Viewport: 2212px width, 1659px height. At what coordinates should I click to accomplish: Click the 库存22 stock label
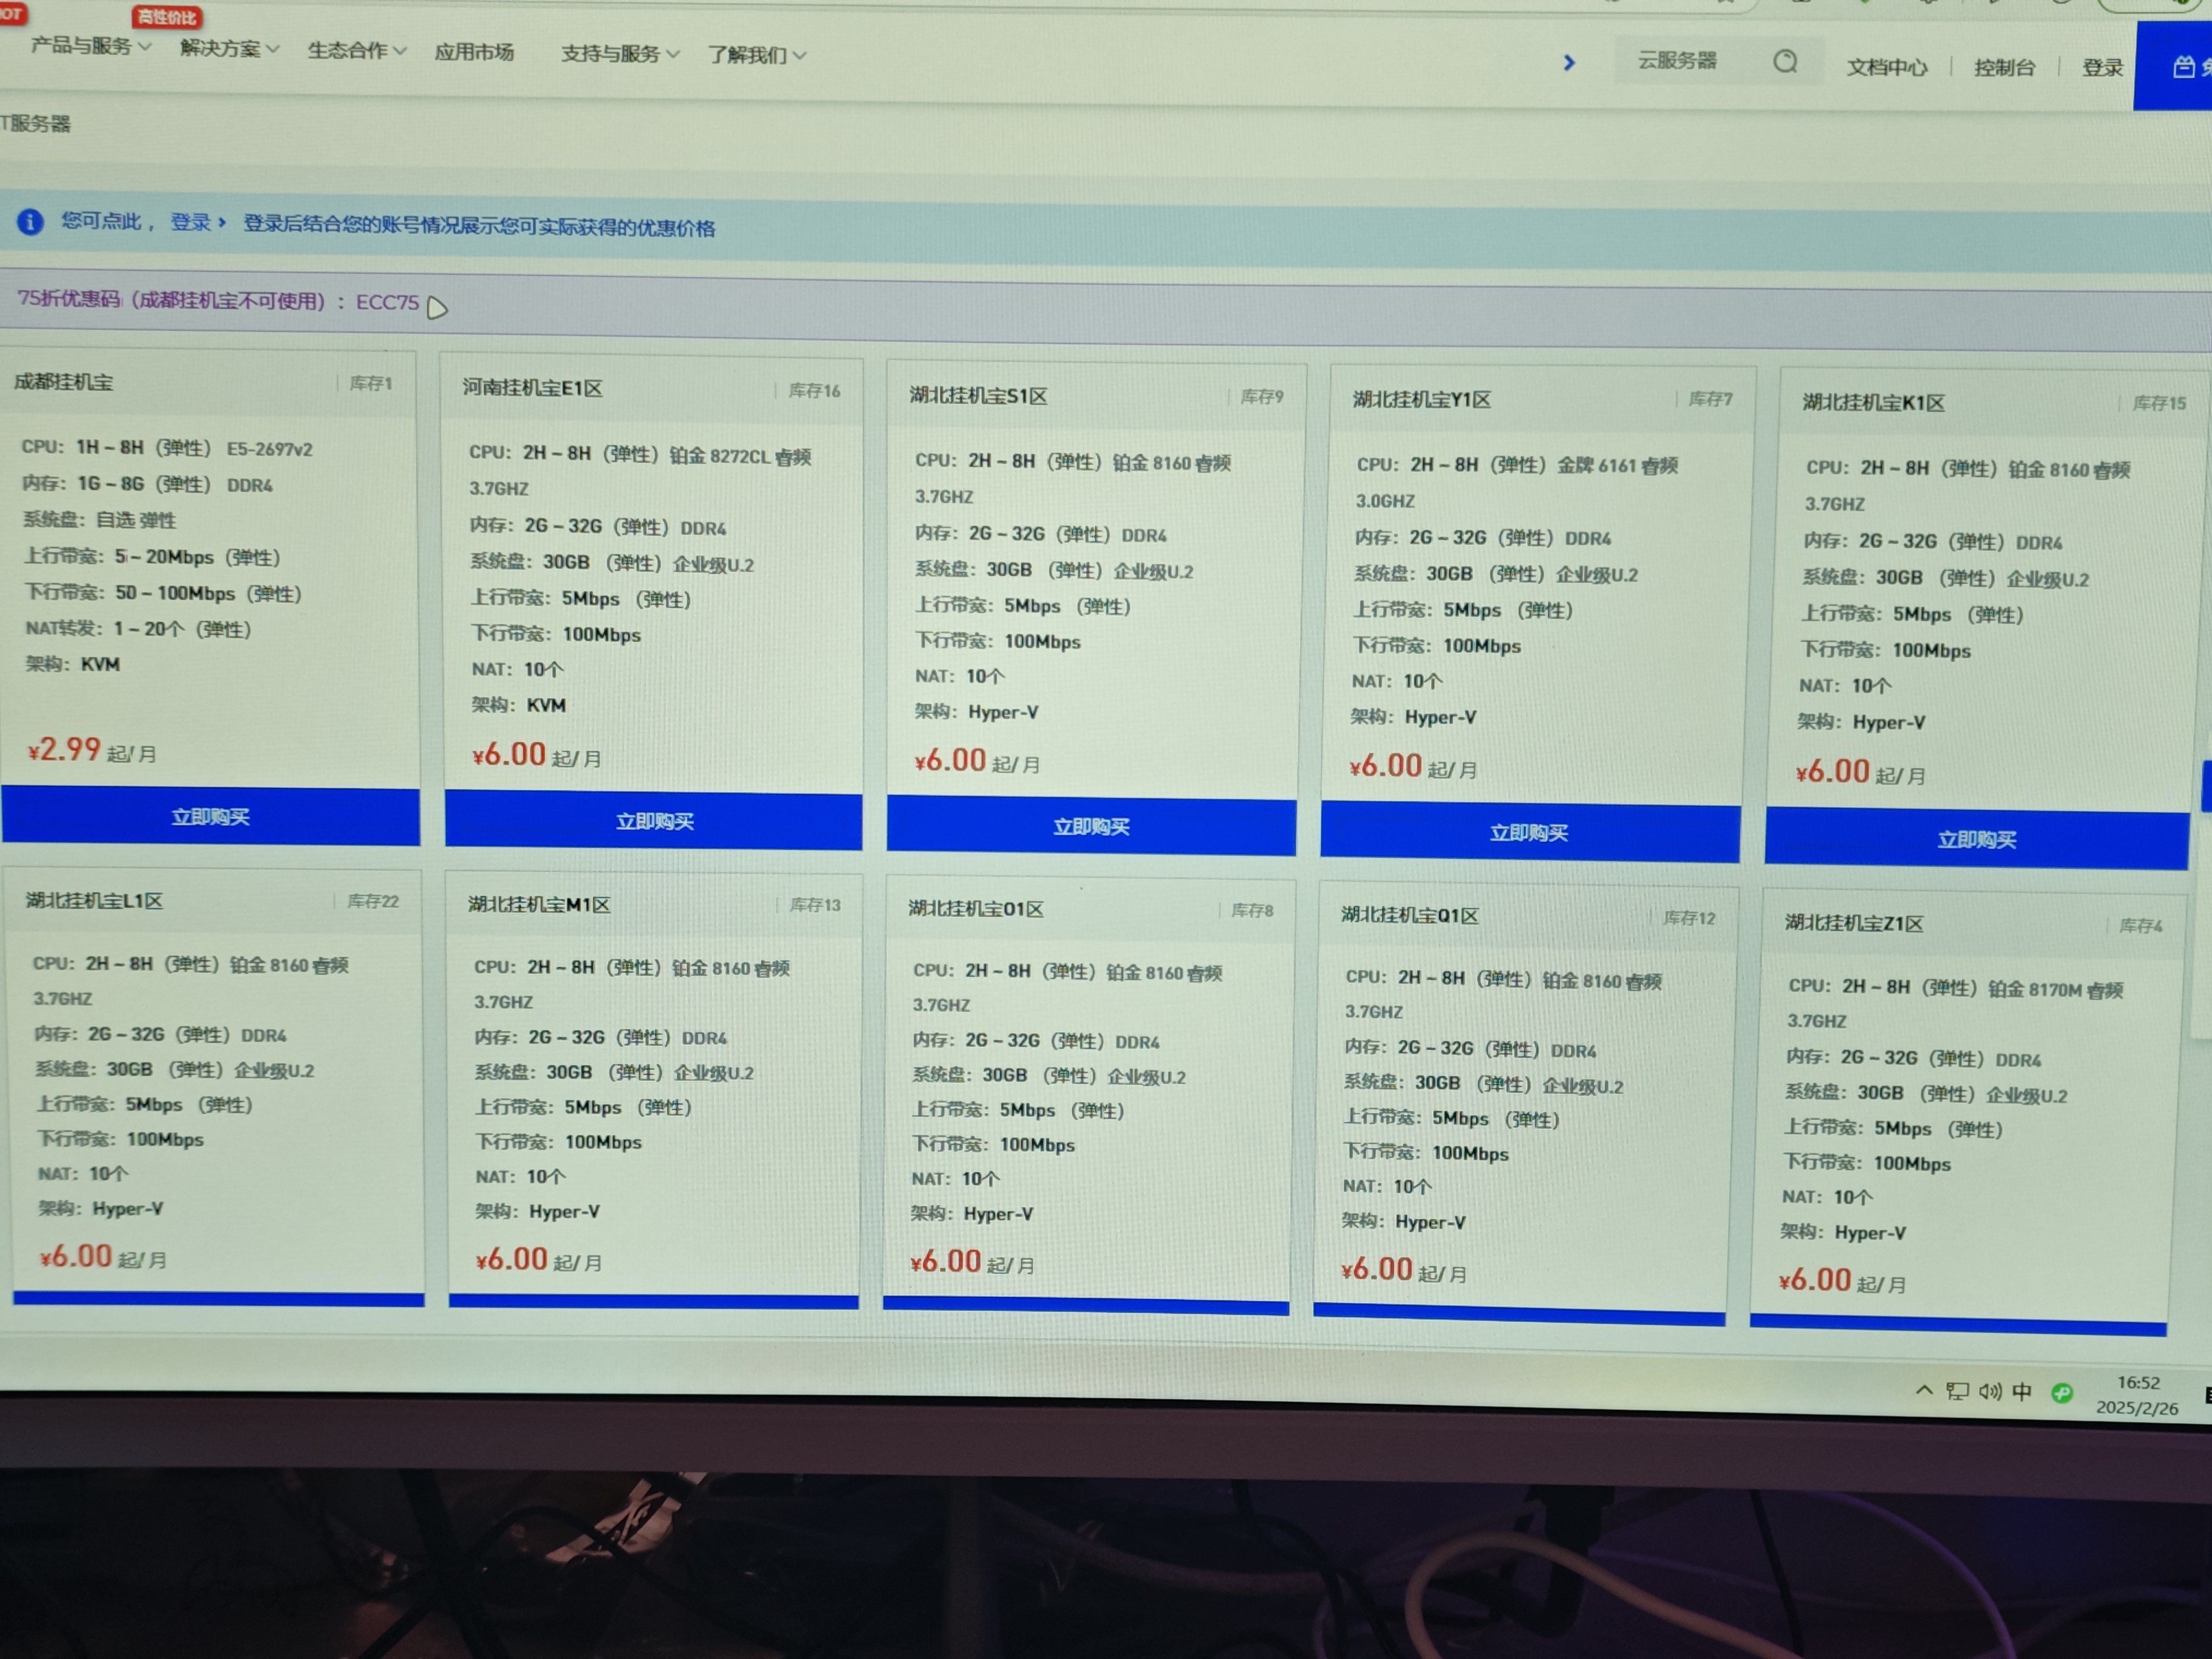373,902
